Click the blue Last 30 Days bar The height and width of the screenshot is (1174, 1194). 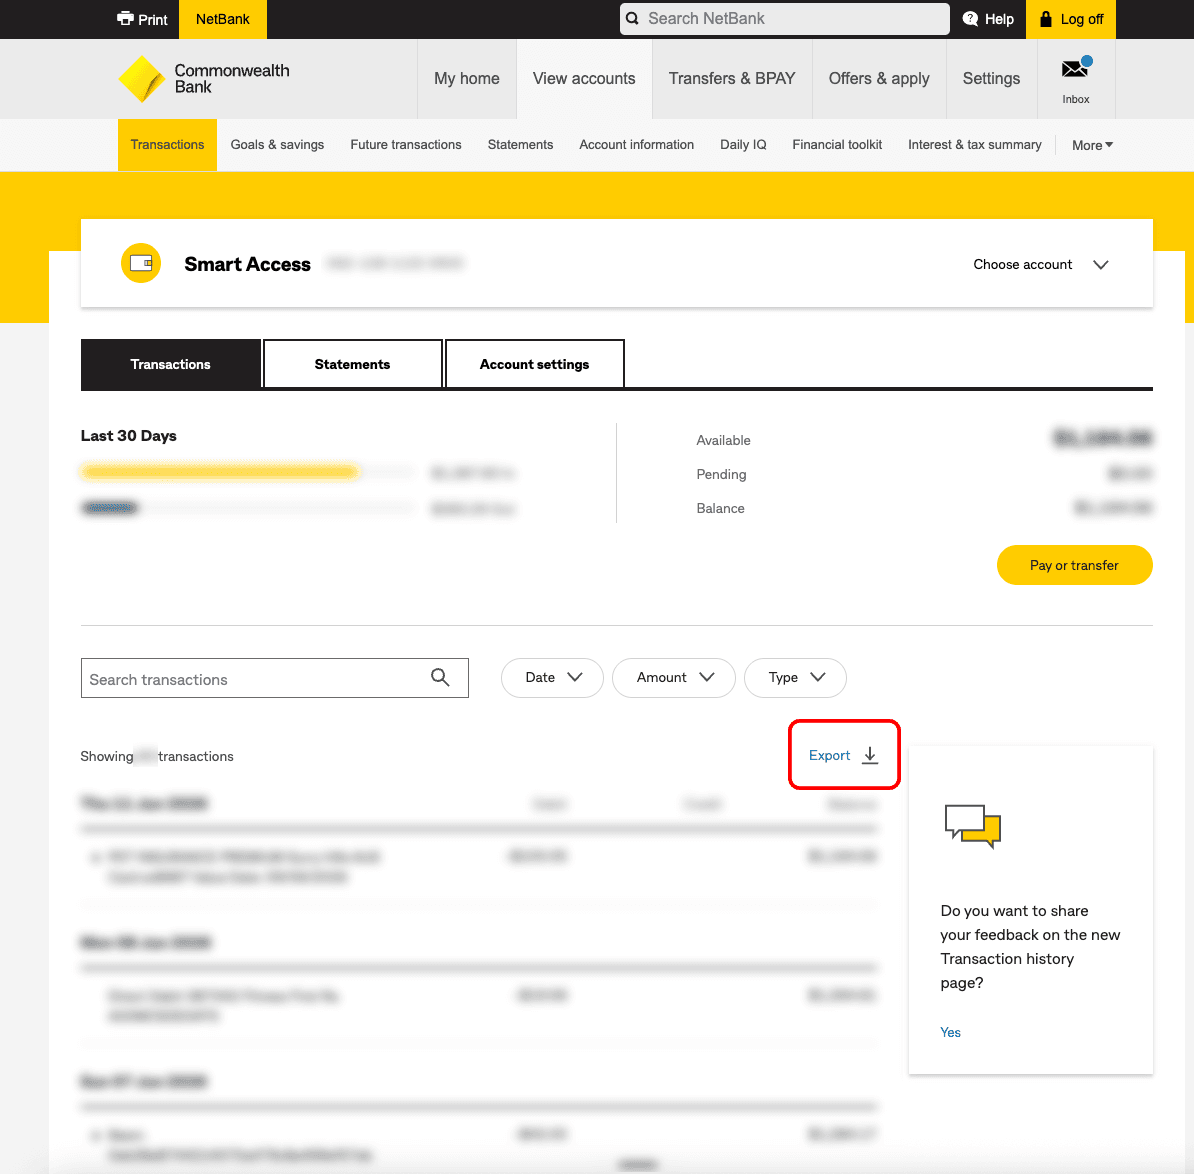click(110, 507)
